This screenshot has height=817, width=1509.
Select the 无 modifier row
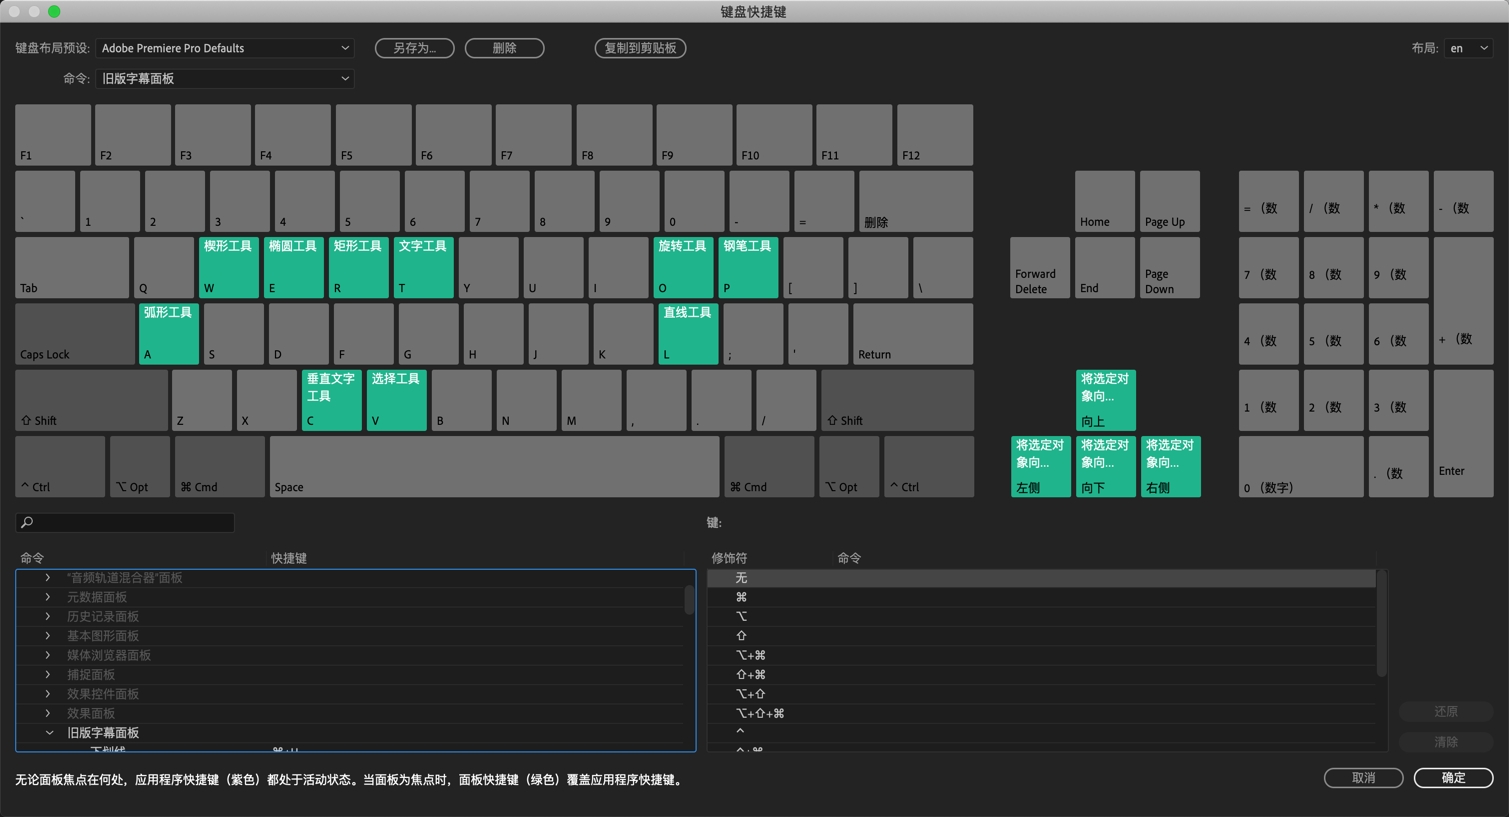tap(1042, 578)
